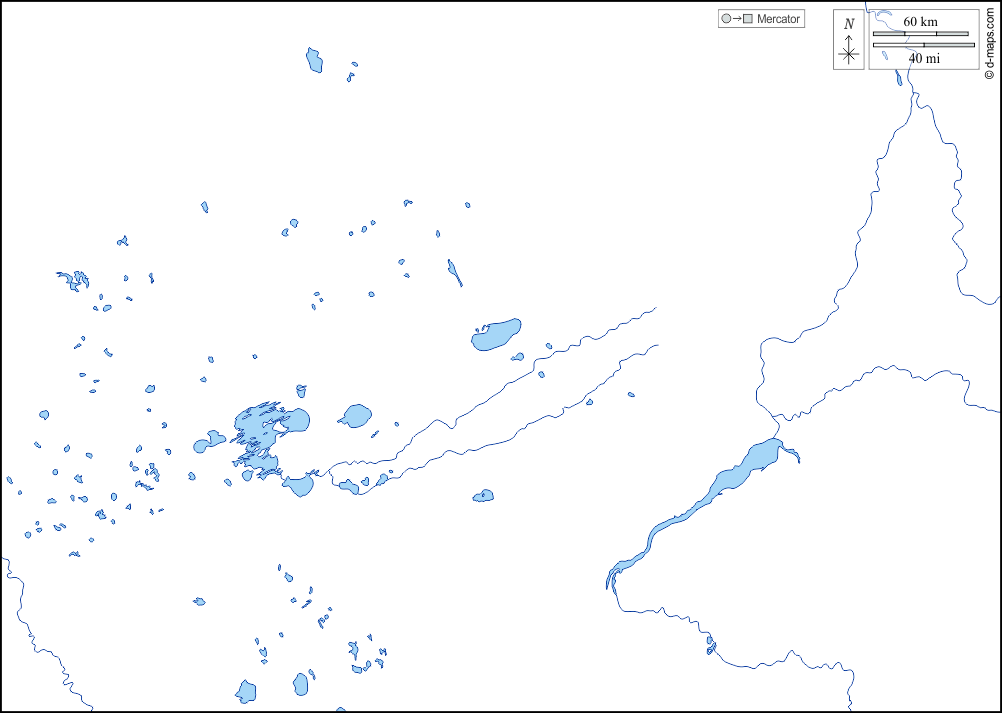Viewport: 1002px width, 713px height.
Task: Click the branching lake at the far upper-left
Action: [x=74, y=280]
